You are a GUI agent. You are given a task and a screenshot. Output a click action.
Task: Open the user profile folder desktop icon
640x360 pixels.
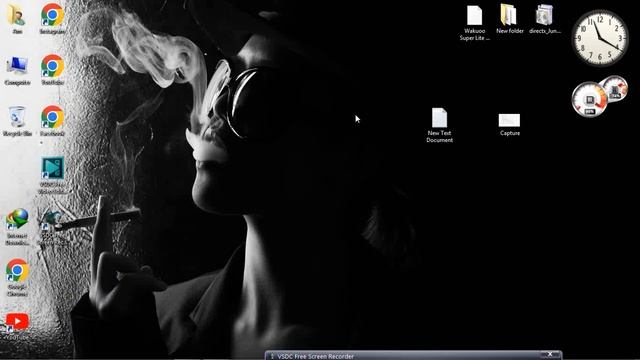pyautogui.click(x=17, y=18)
